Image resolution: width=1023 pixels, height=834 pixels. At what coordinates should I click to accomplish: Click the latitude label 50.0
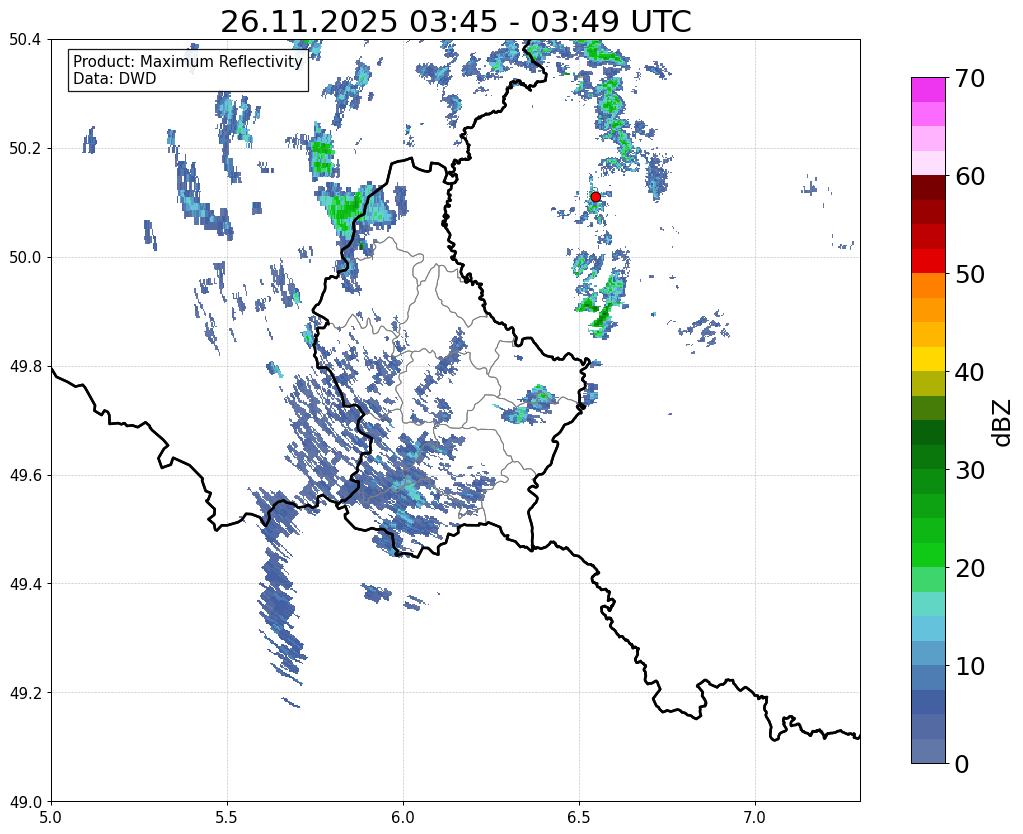[25, 258]
